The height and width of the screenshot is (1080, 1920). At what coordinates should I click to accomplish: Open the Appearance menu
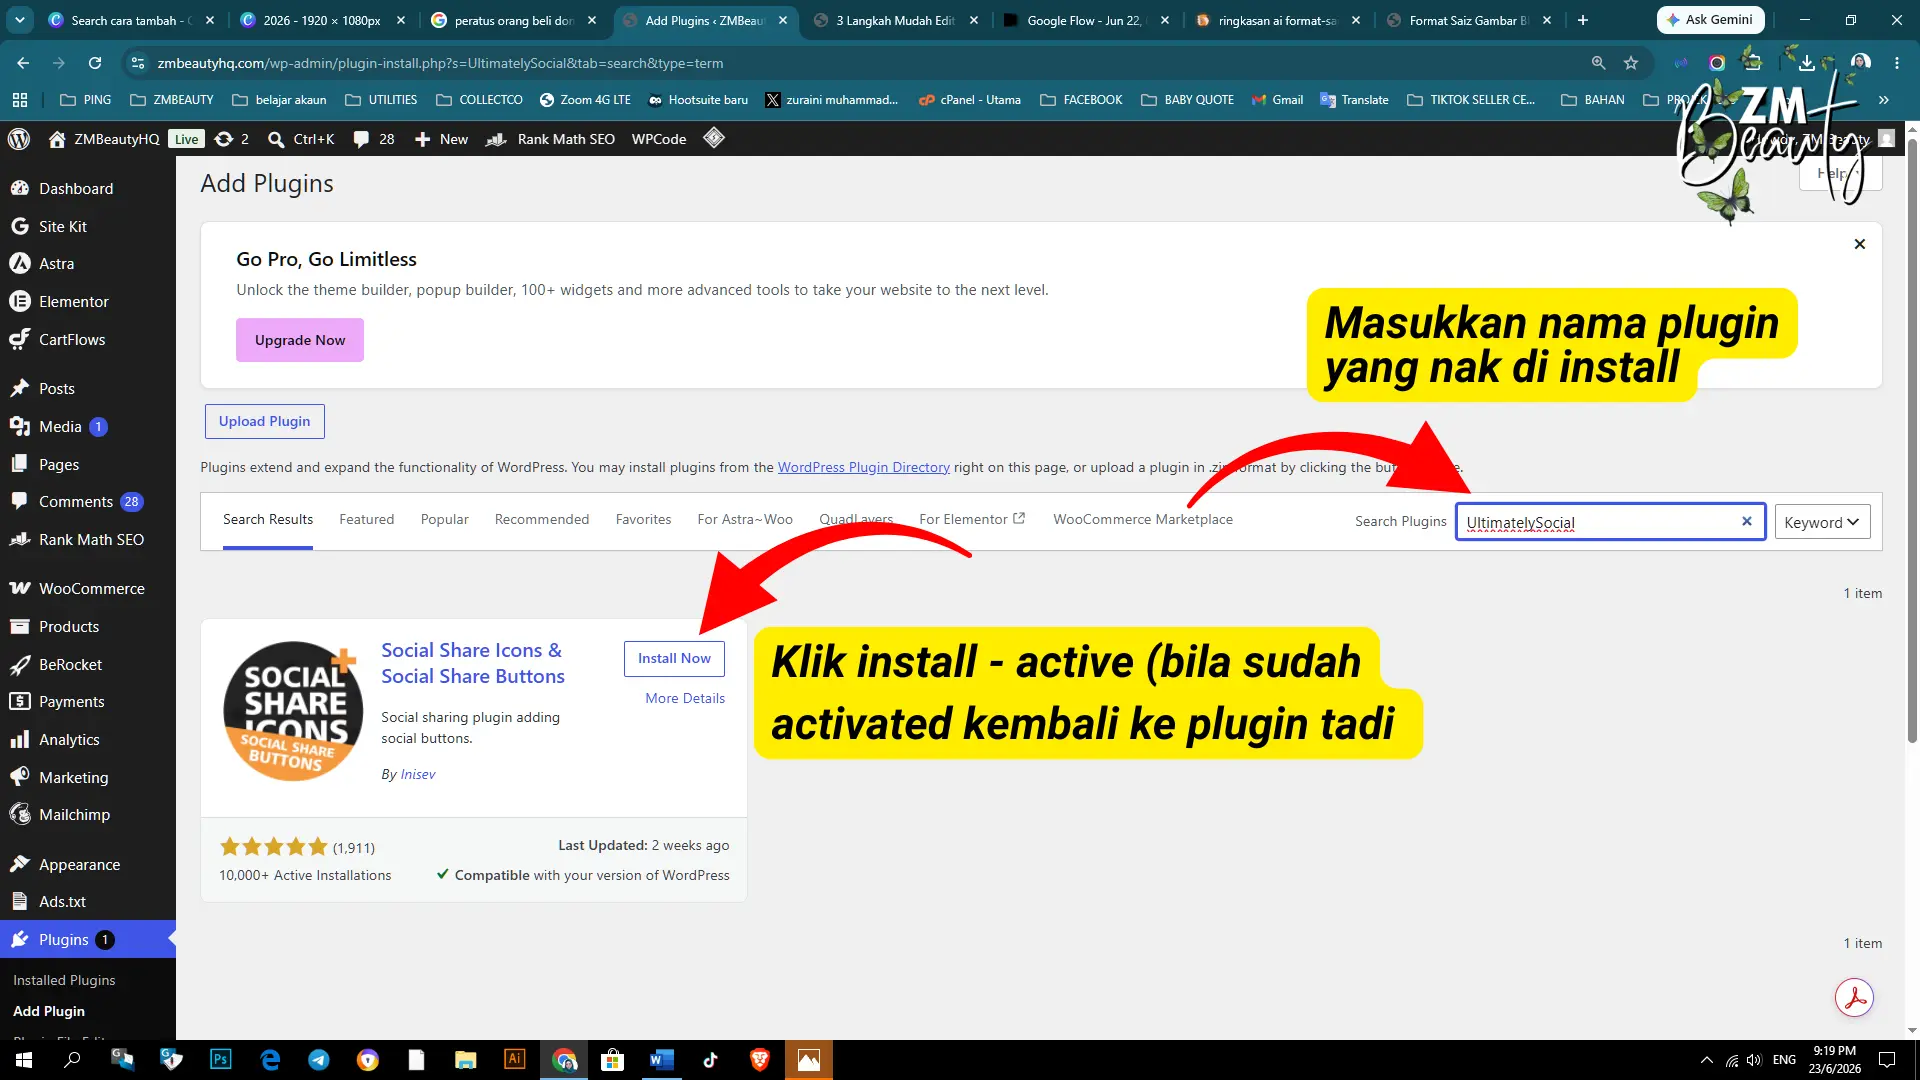coord(79,864)
